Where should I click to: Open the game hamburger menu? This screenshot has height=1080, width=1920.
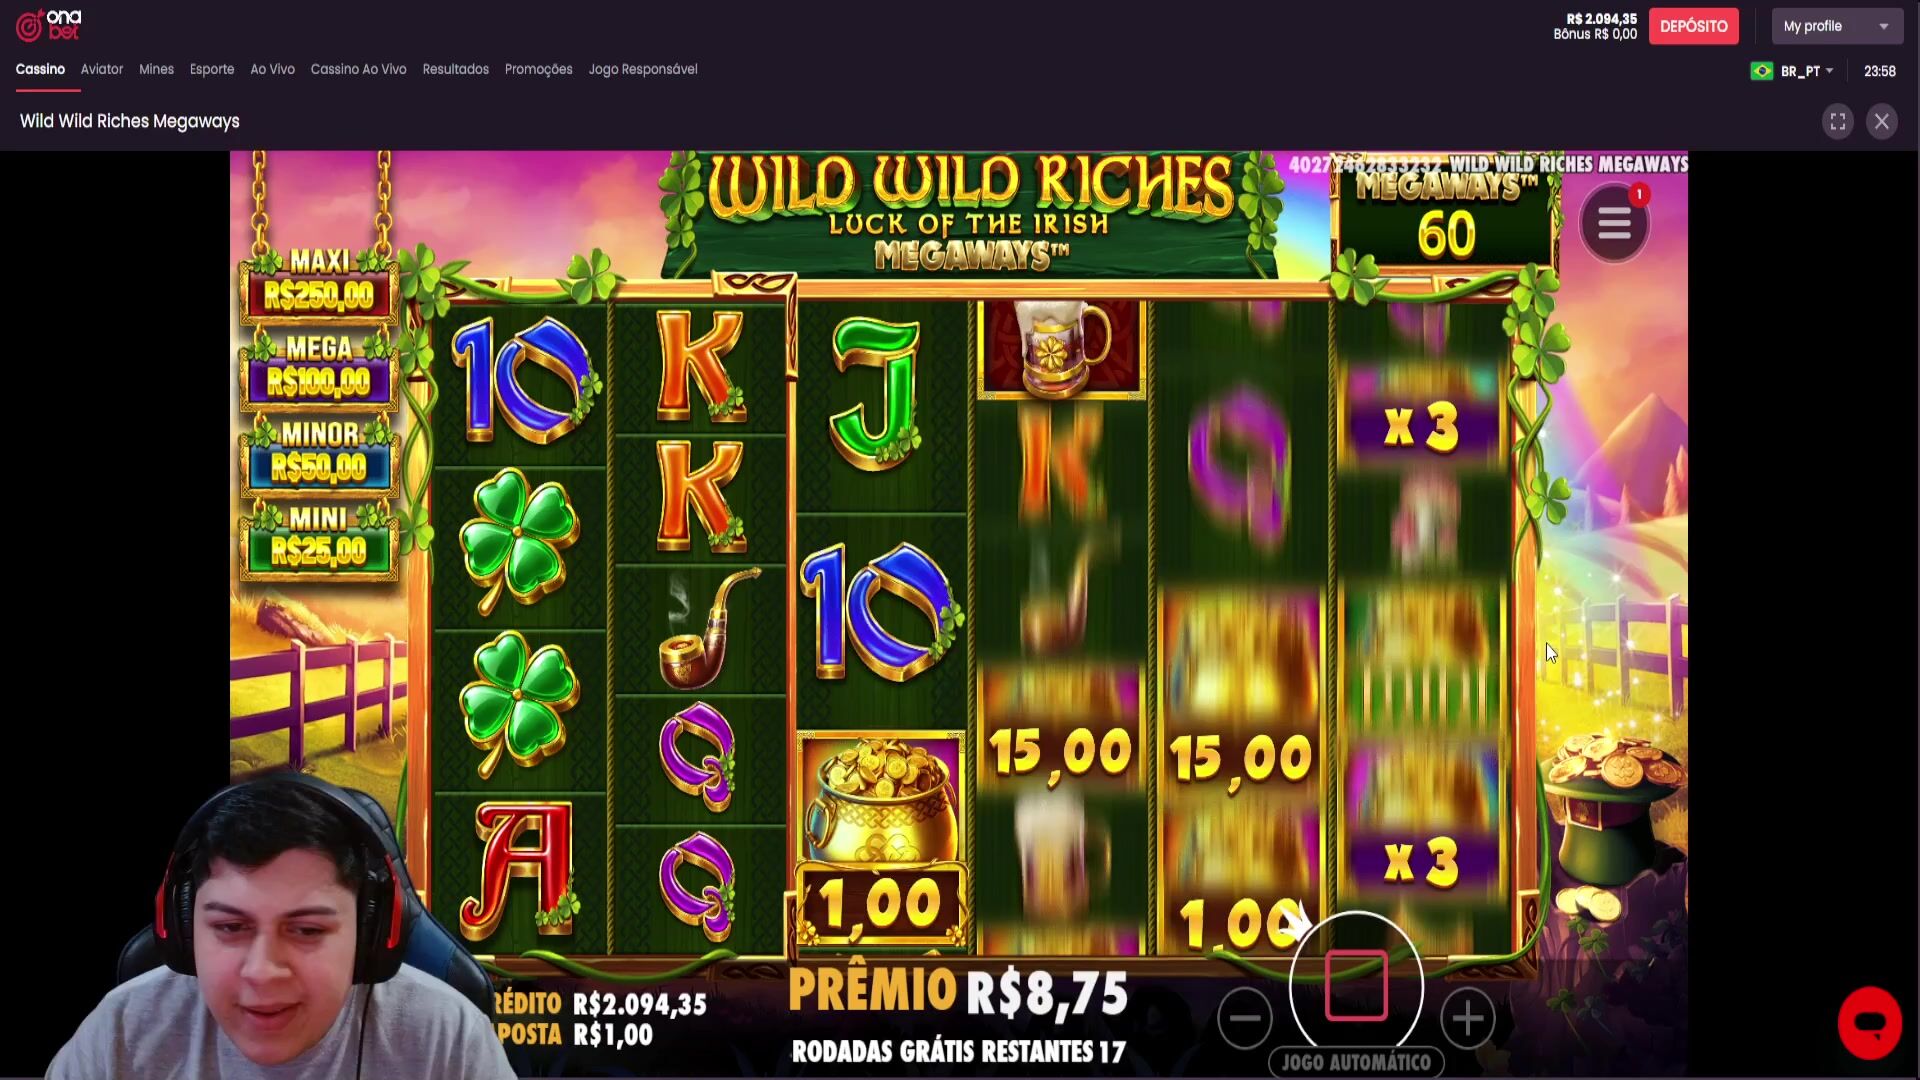click(x=1614, y=224)
